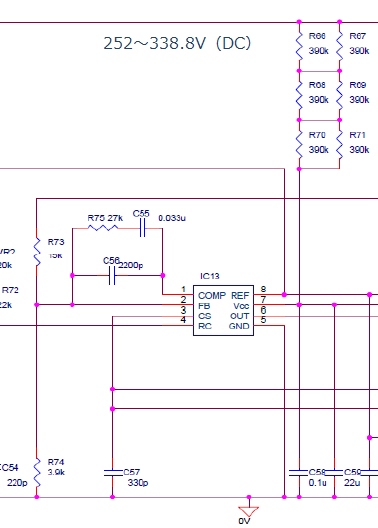Click resistor R66 390k symbol

(x=299, y=46)
